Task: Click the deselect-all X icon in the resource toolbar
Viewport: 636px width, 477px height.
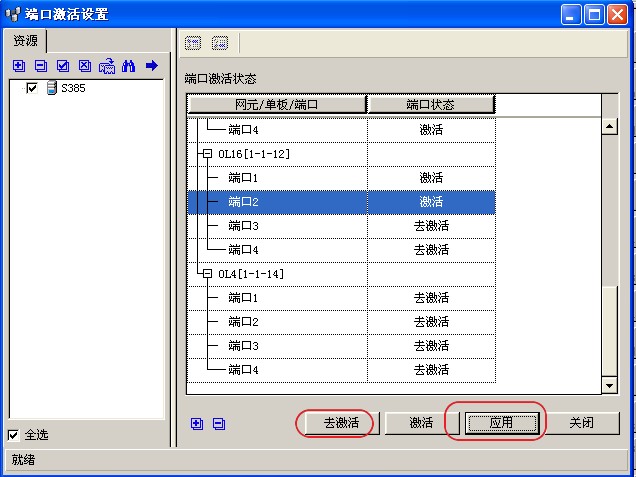Action: 84,66
